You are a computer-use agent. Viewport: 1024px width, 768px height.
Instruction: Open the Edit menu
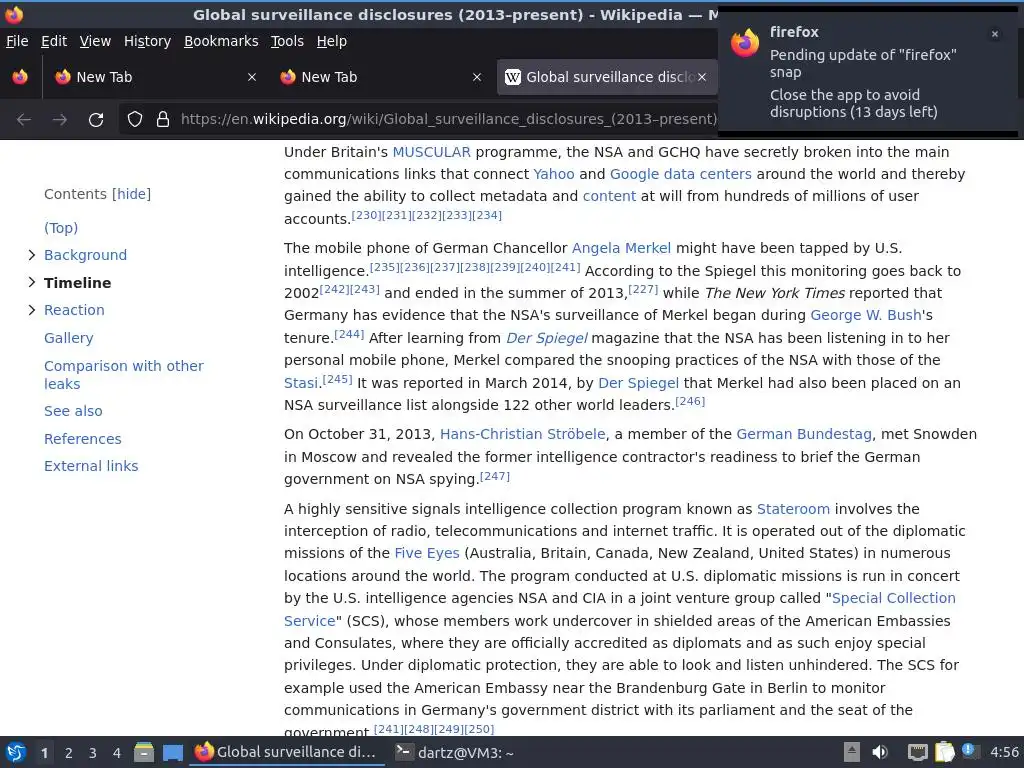click(x=54, y=41)
